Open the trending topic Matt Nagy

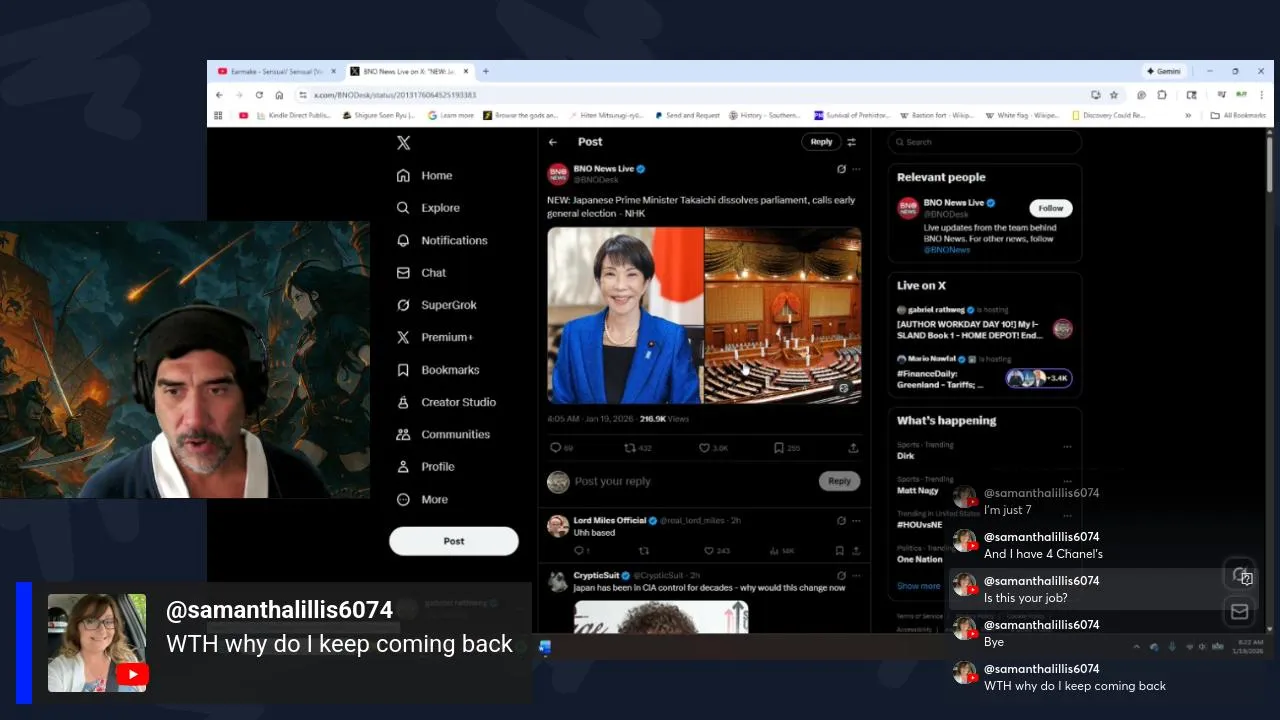click(x=918, y=490)
